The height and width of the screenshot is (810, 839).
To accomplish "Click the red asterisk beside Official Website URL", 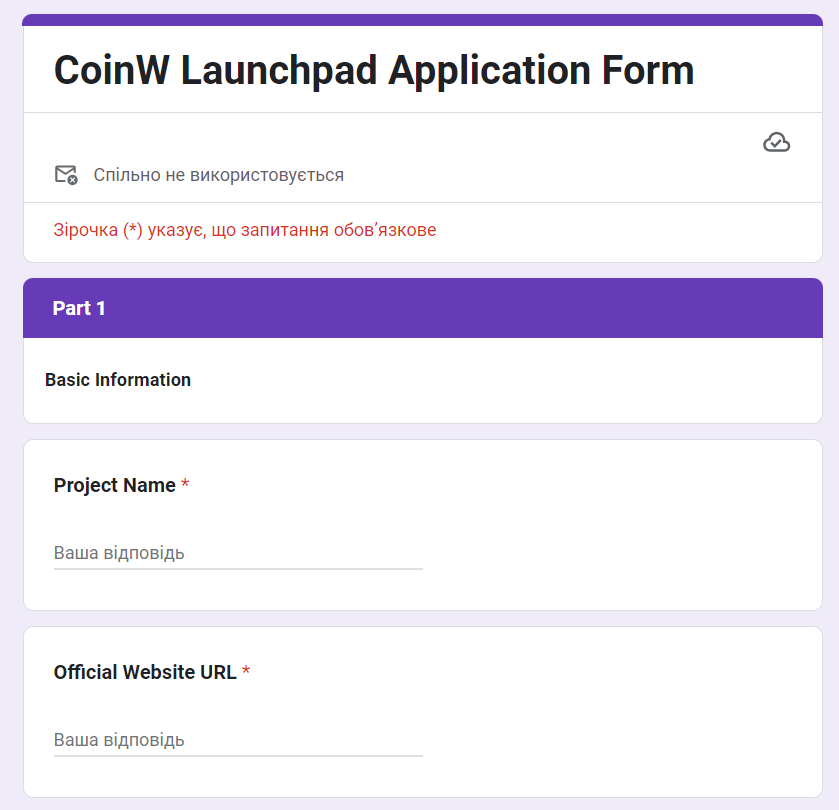I will coord(246,672).
